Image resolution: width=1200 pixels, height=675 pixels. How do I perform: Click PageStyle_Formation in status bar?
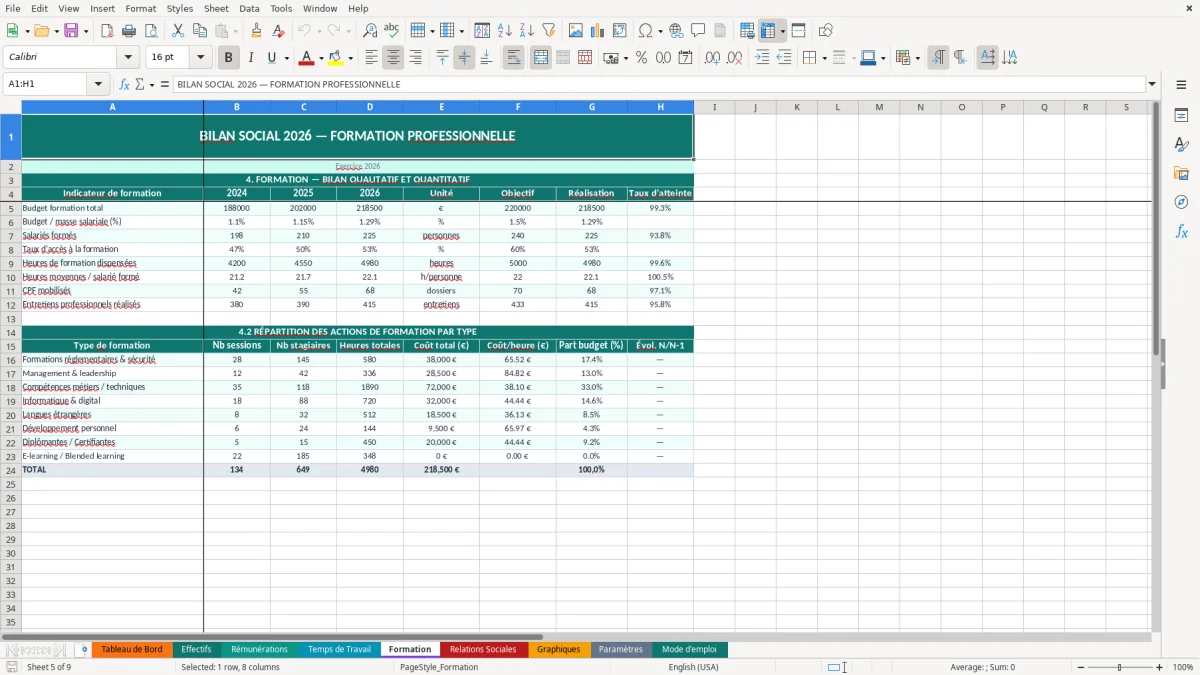pyautogui.click(x=438, y=667)
